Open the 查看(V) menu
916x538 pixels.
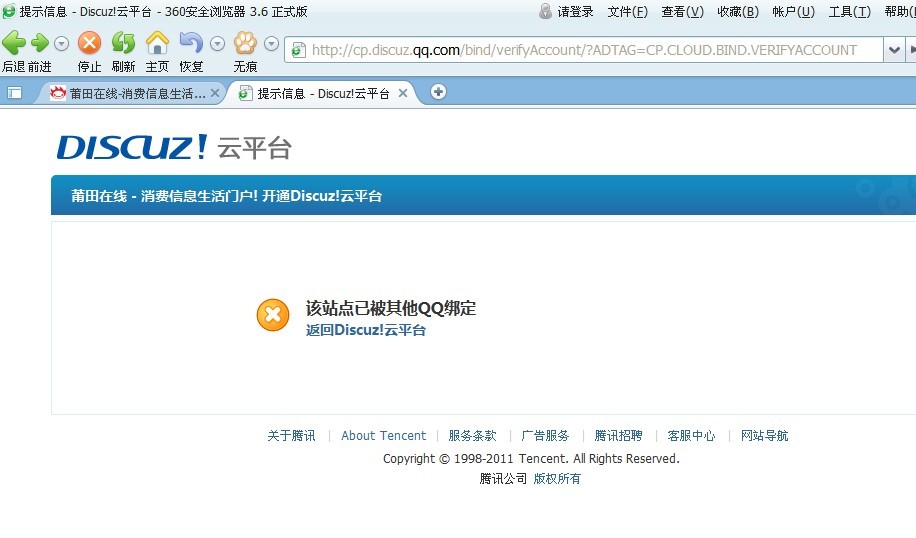682,12
